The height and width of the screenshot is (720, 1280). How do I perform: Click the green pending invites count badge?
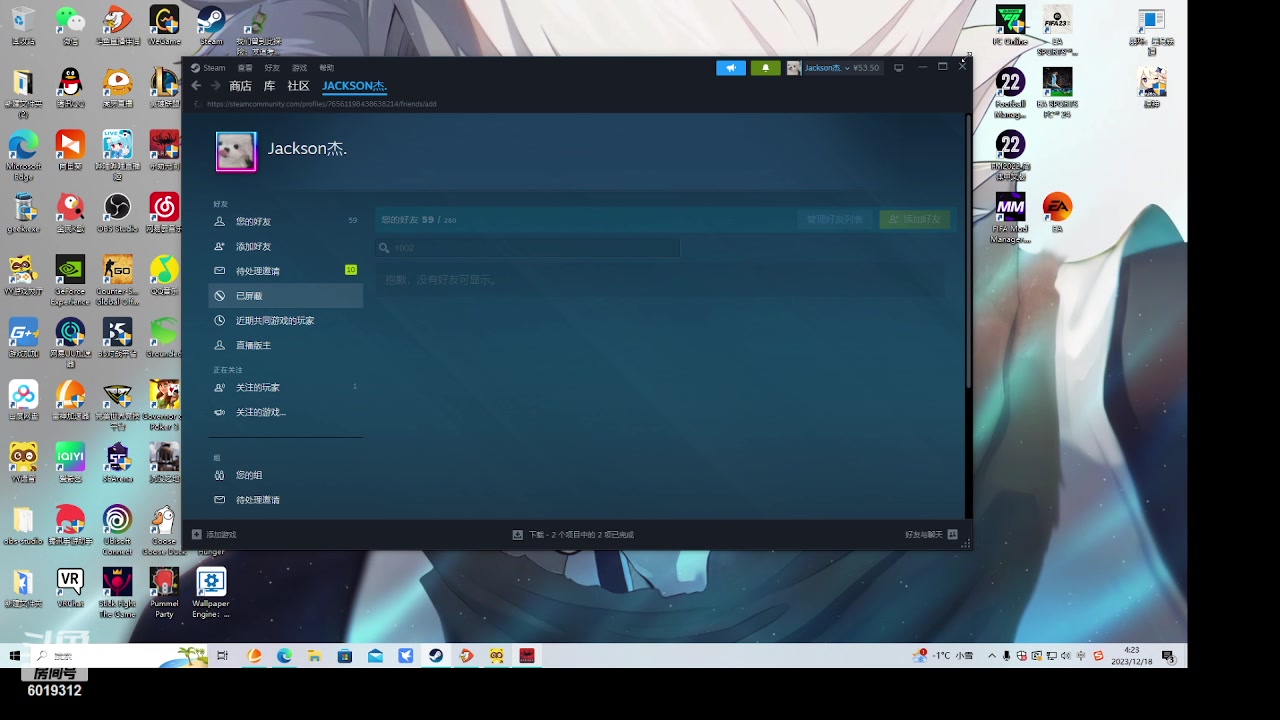351,270
